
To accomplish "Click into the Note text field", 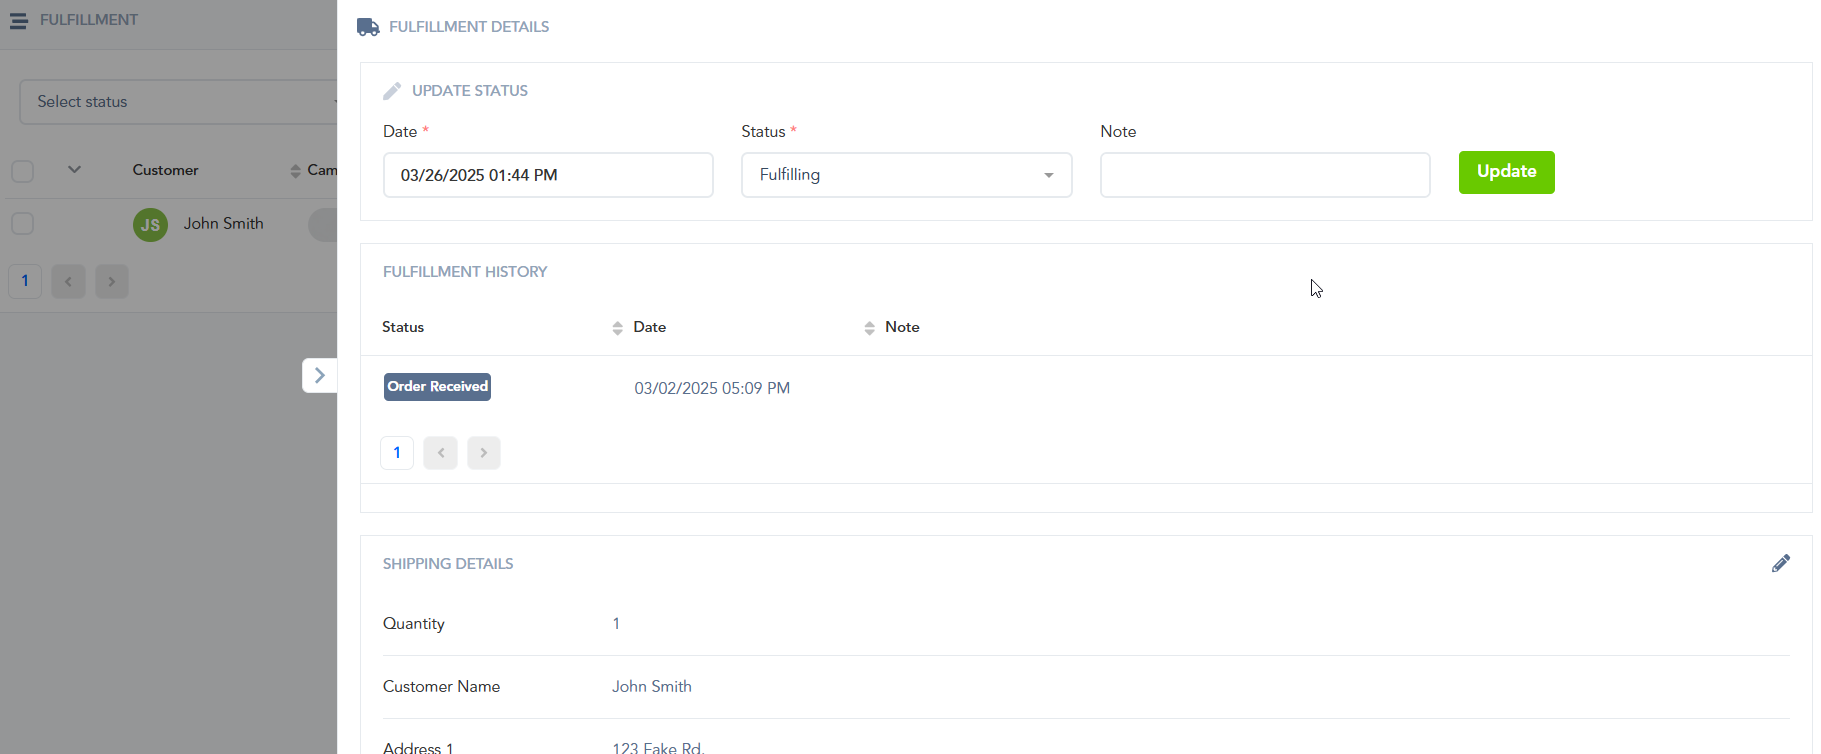I will coord(1264,175).
